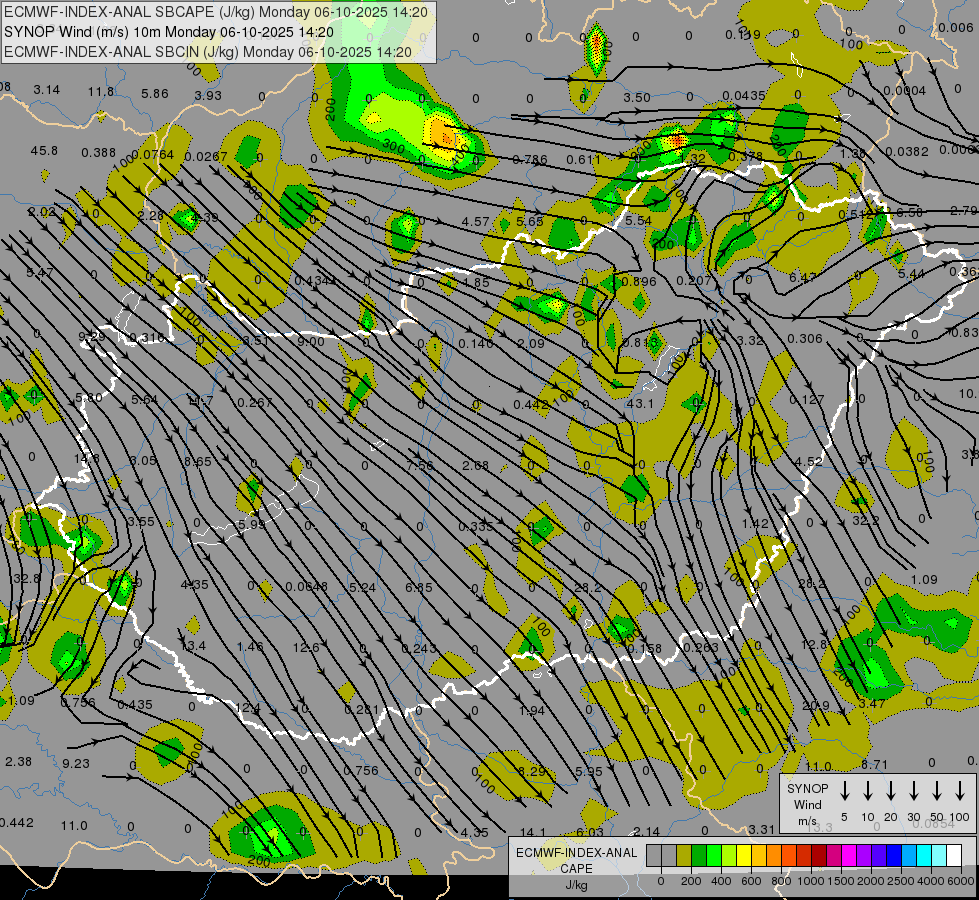Pick the maroon dark red legend swatch

(819, 855)
